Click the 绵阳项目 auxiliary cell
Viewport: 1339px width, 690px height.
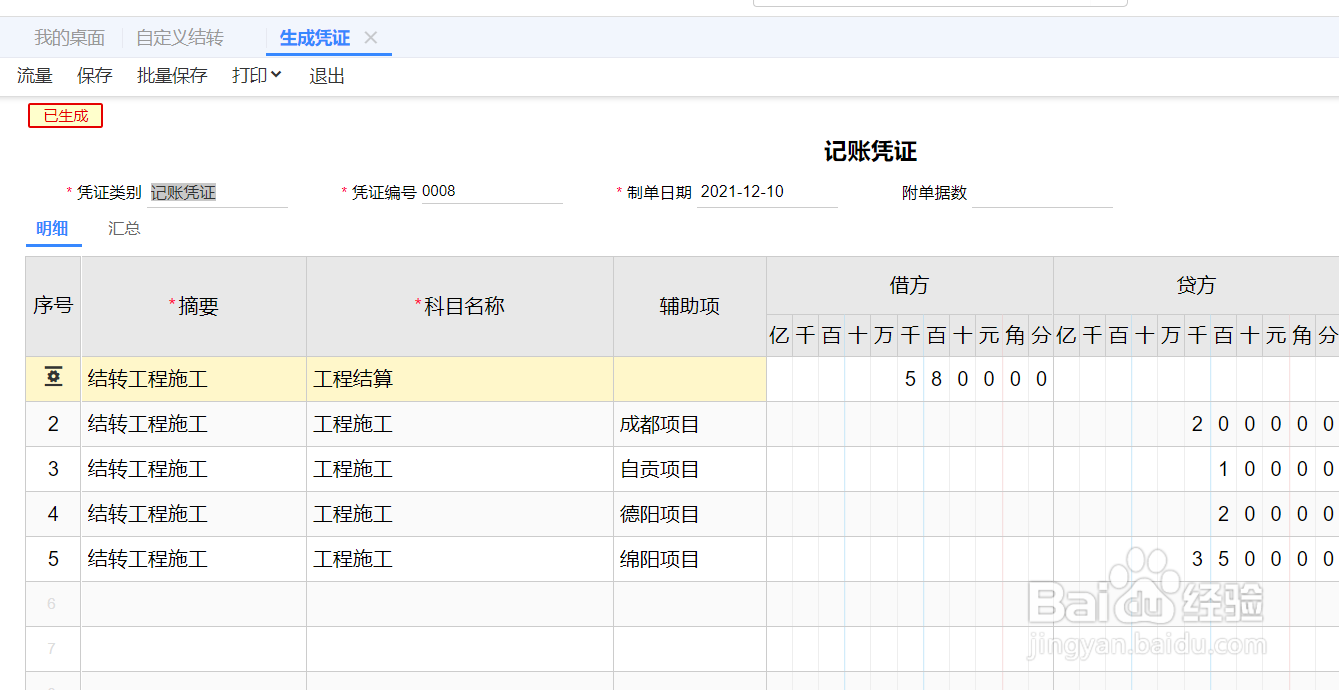point(689,559)
